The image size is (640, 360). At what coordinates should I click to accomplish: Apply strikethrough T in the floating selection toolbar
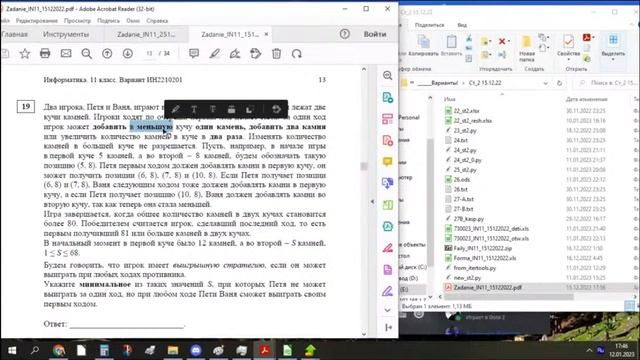click(213, 109)
